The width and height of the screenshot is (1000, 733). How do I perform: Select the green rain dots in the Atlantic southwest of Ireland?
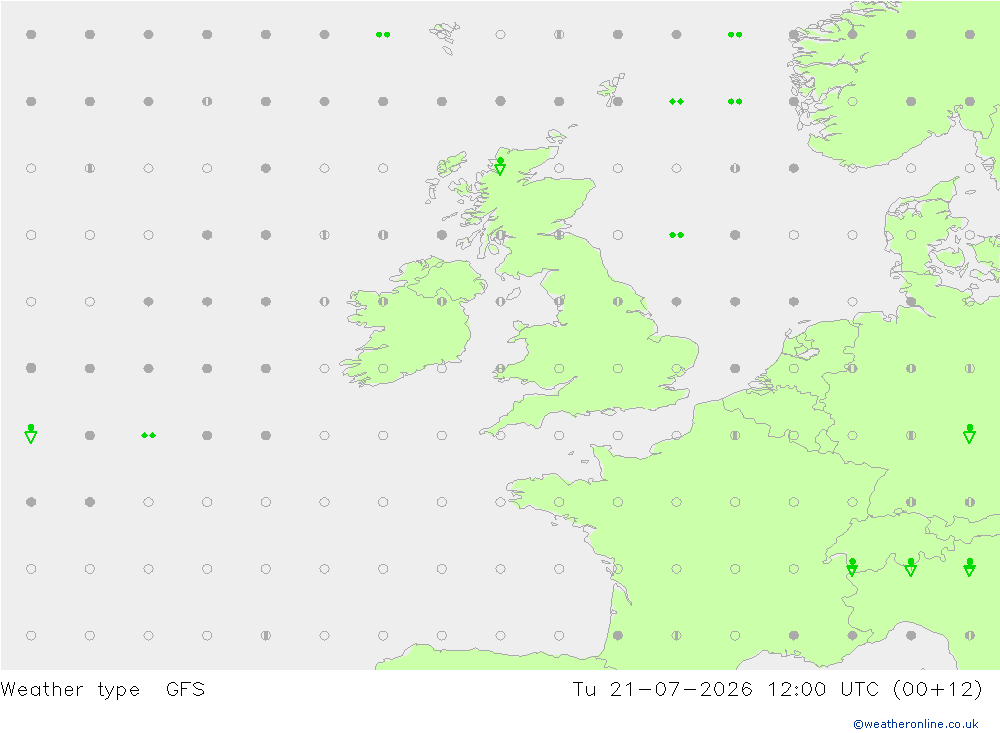[x=148, y=436]
